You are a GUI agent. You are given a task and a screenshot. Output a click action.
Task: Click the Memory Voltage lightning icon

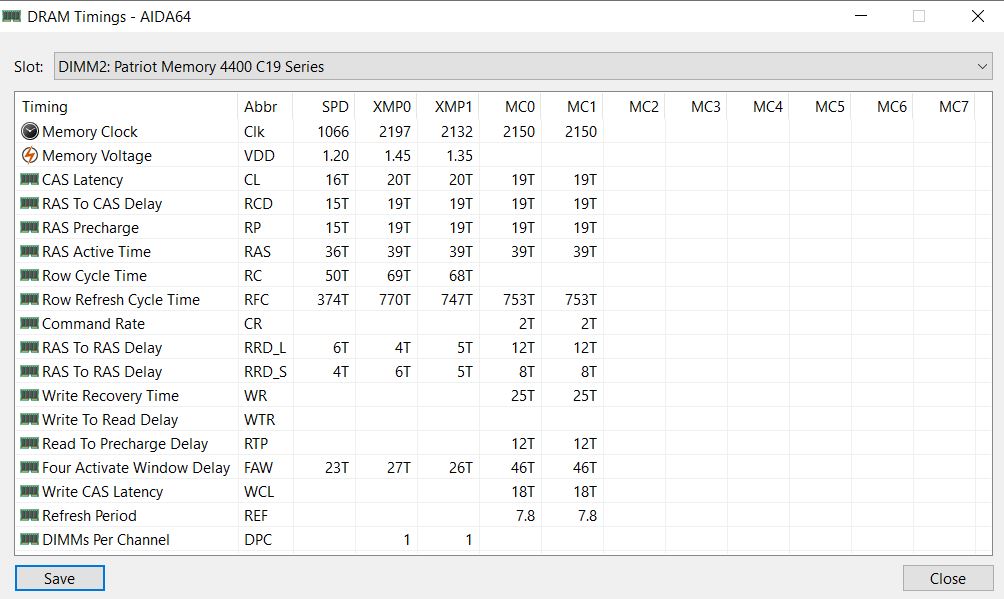pos(29,155)
